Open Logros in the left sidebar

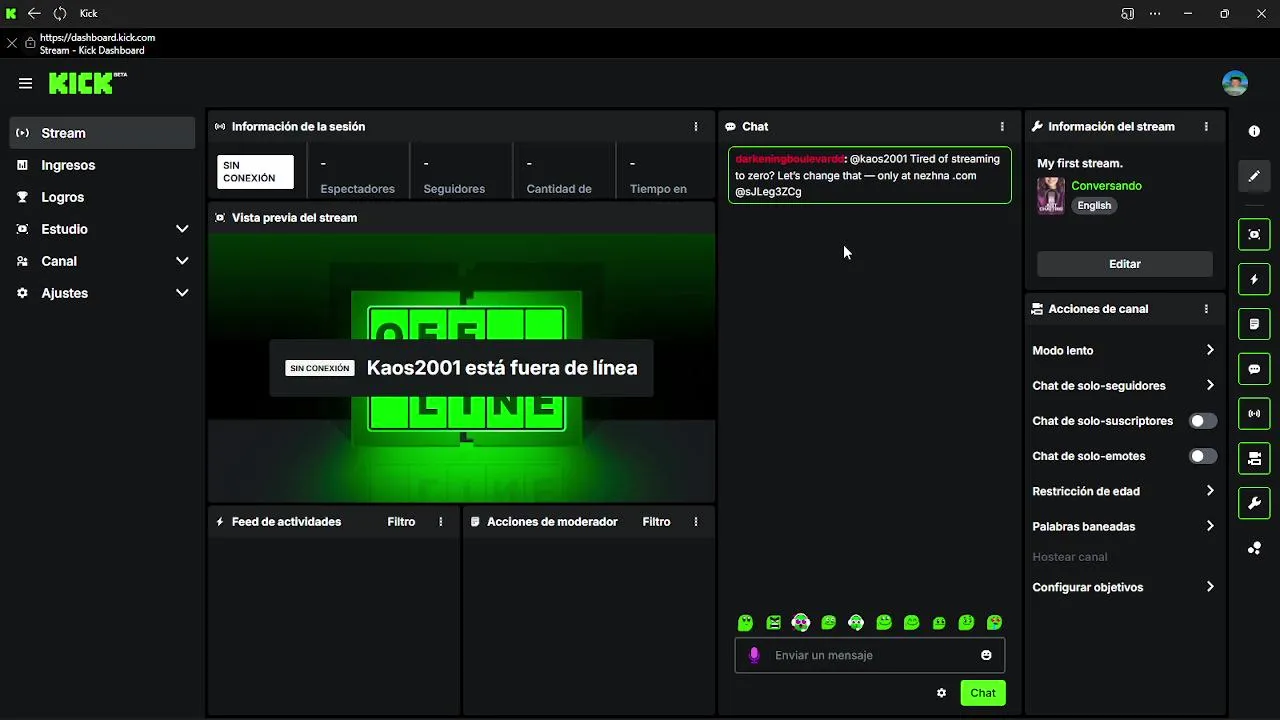point(102,197)
